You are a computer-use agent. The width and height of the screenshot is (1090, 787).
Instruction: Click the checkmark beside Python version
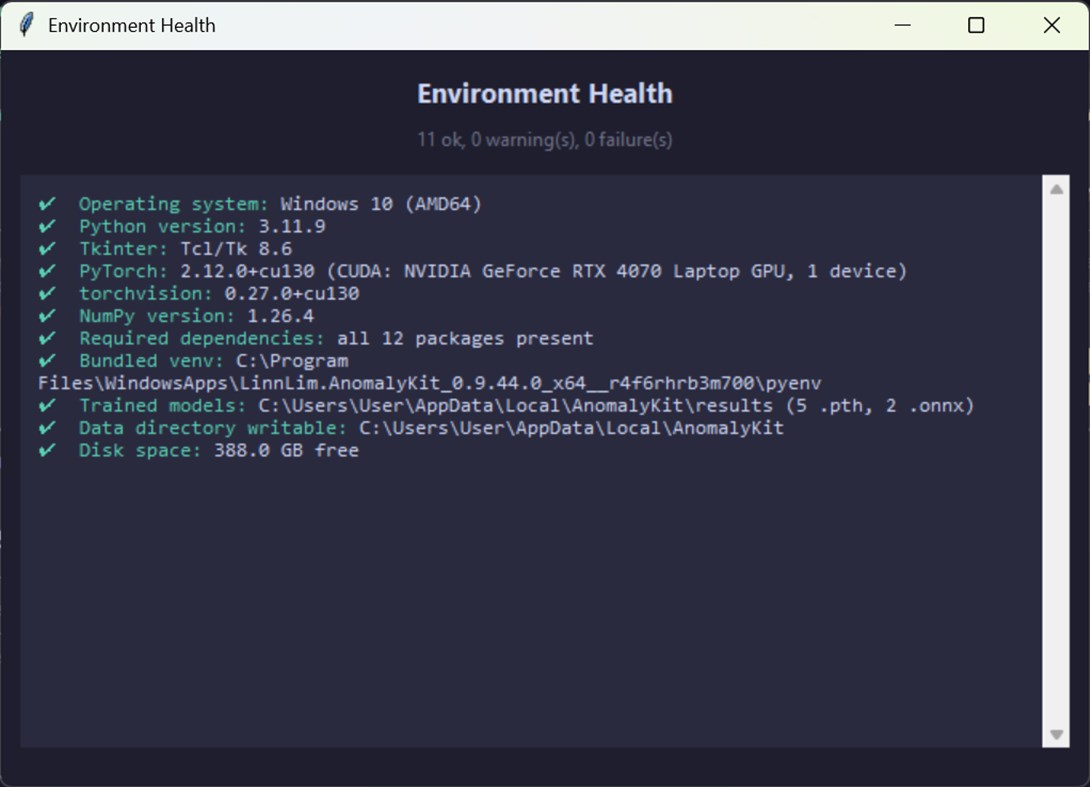point(47,226)
